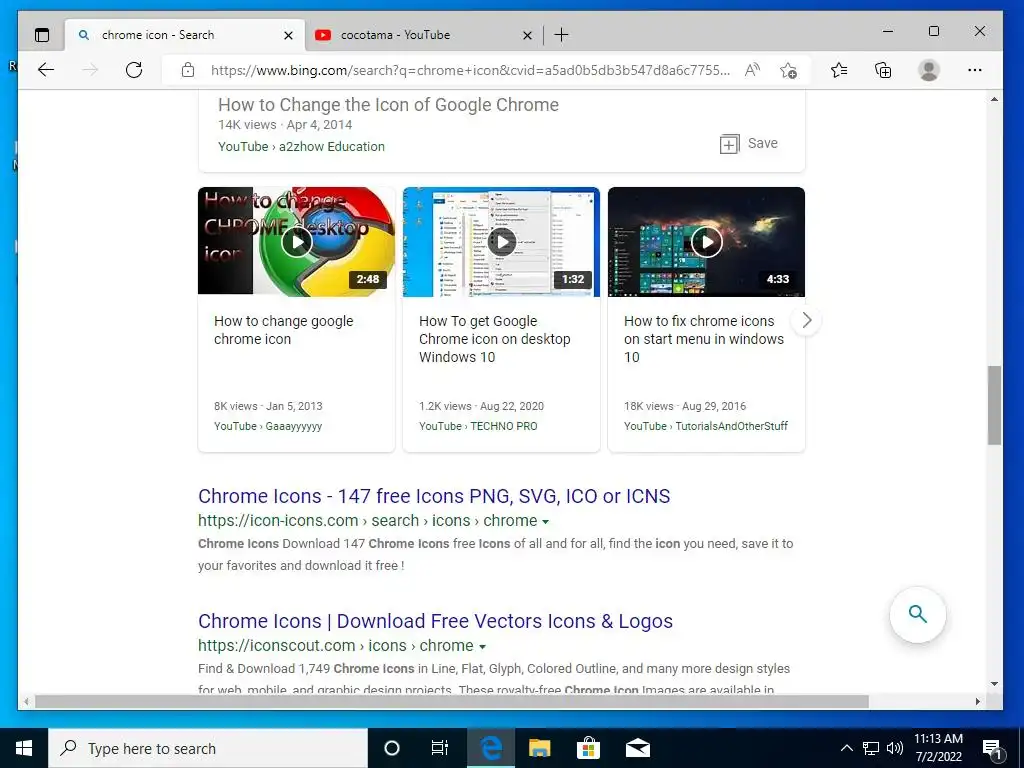
Task: Close the cocotama YouTube tab
Action: click(x=527, y=35)
